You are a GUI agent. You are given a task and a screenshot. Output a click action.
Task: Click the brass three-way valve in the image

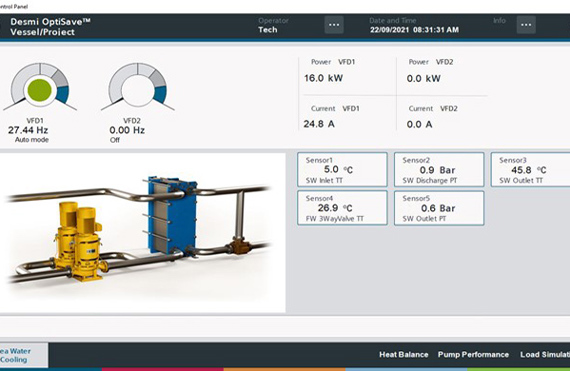240,246
